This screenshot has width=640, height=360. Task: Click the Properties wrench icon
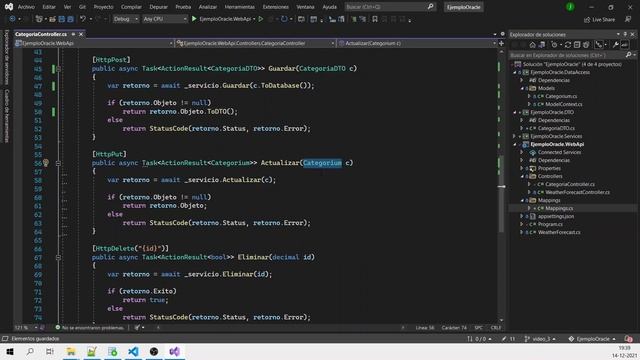point(616,45)
